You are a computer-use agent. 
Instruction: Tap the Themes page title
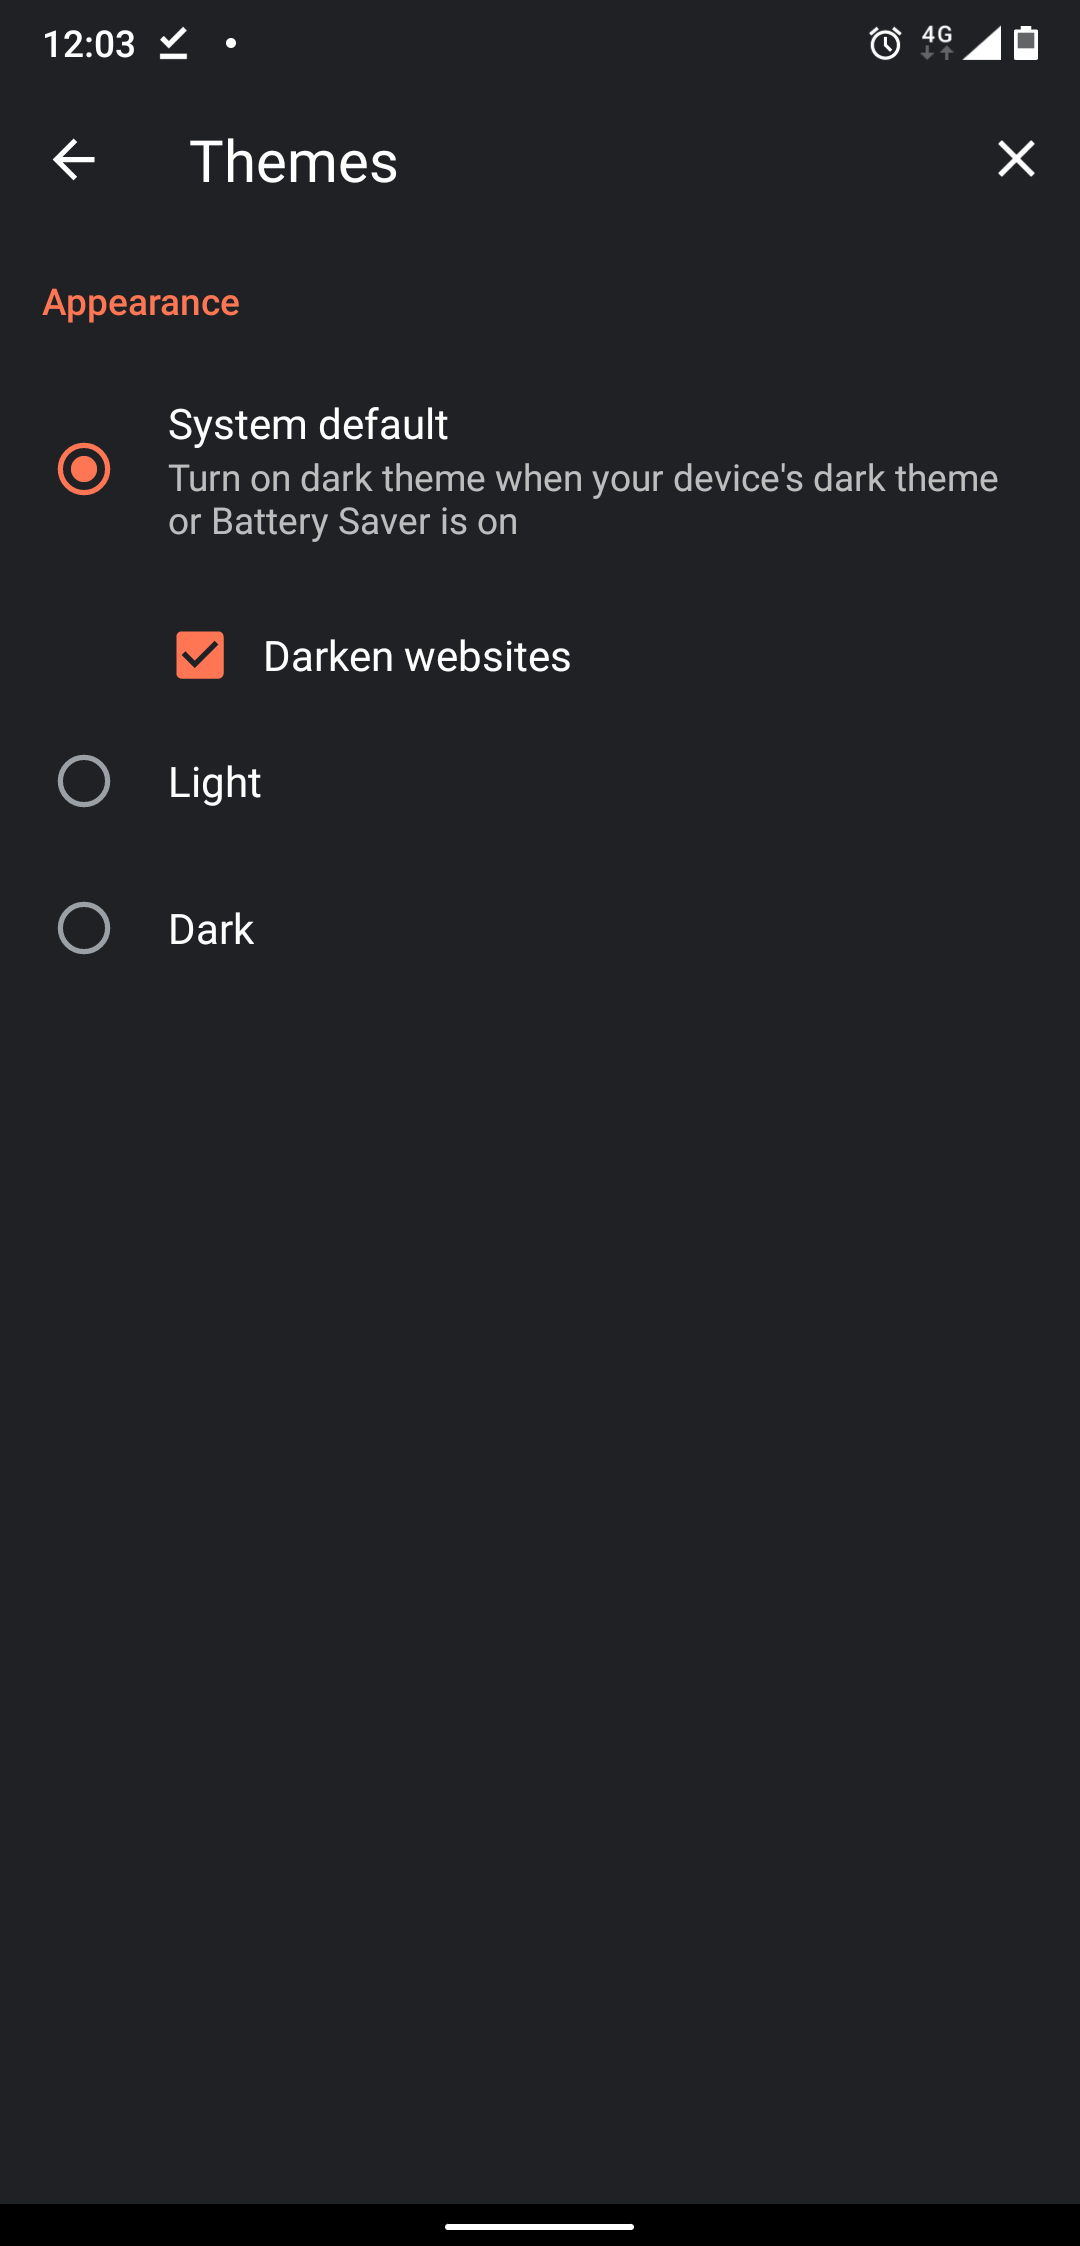coord(294,161)
